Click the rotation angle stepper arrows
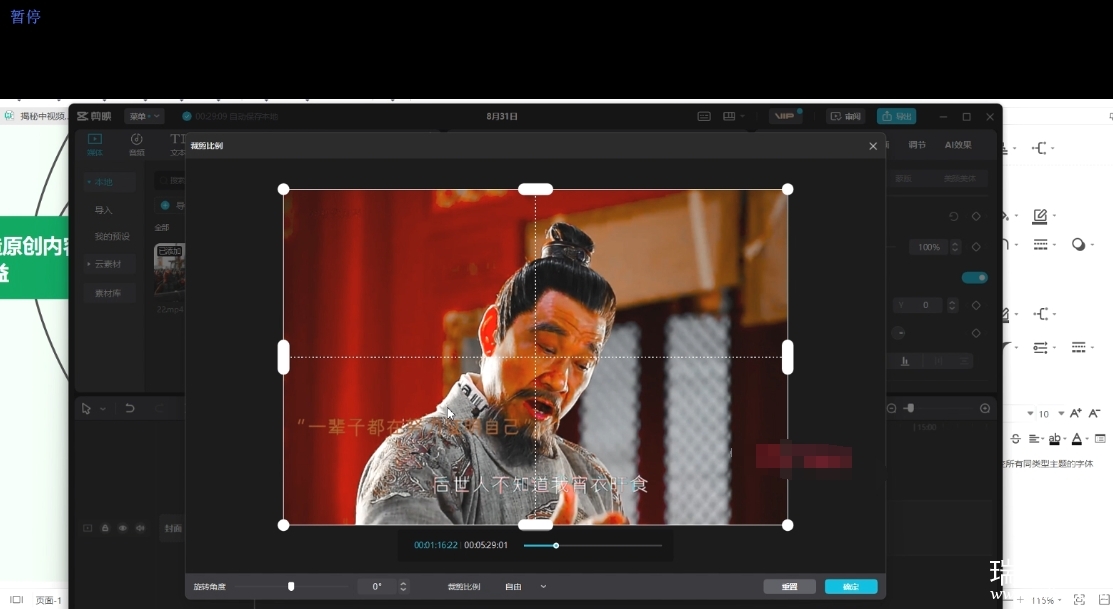This screenshot has height=609, width=1113. click(x=403, y=586)
